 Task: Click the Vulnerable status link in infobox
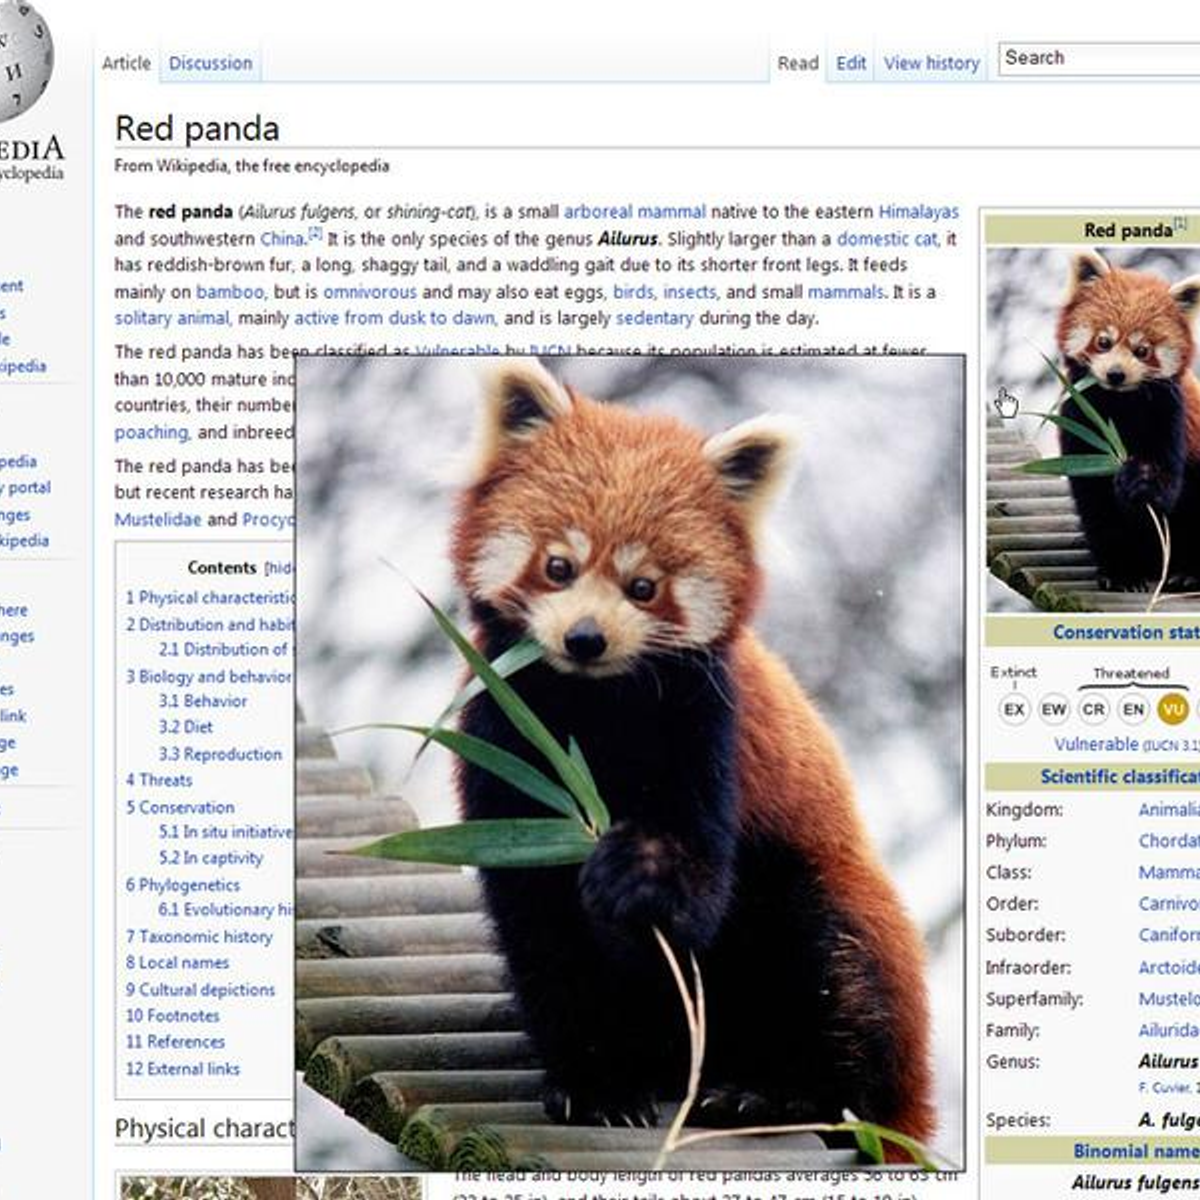[1096, 744]
